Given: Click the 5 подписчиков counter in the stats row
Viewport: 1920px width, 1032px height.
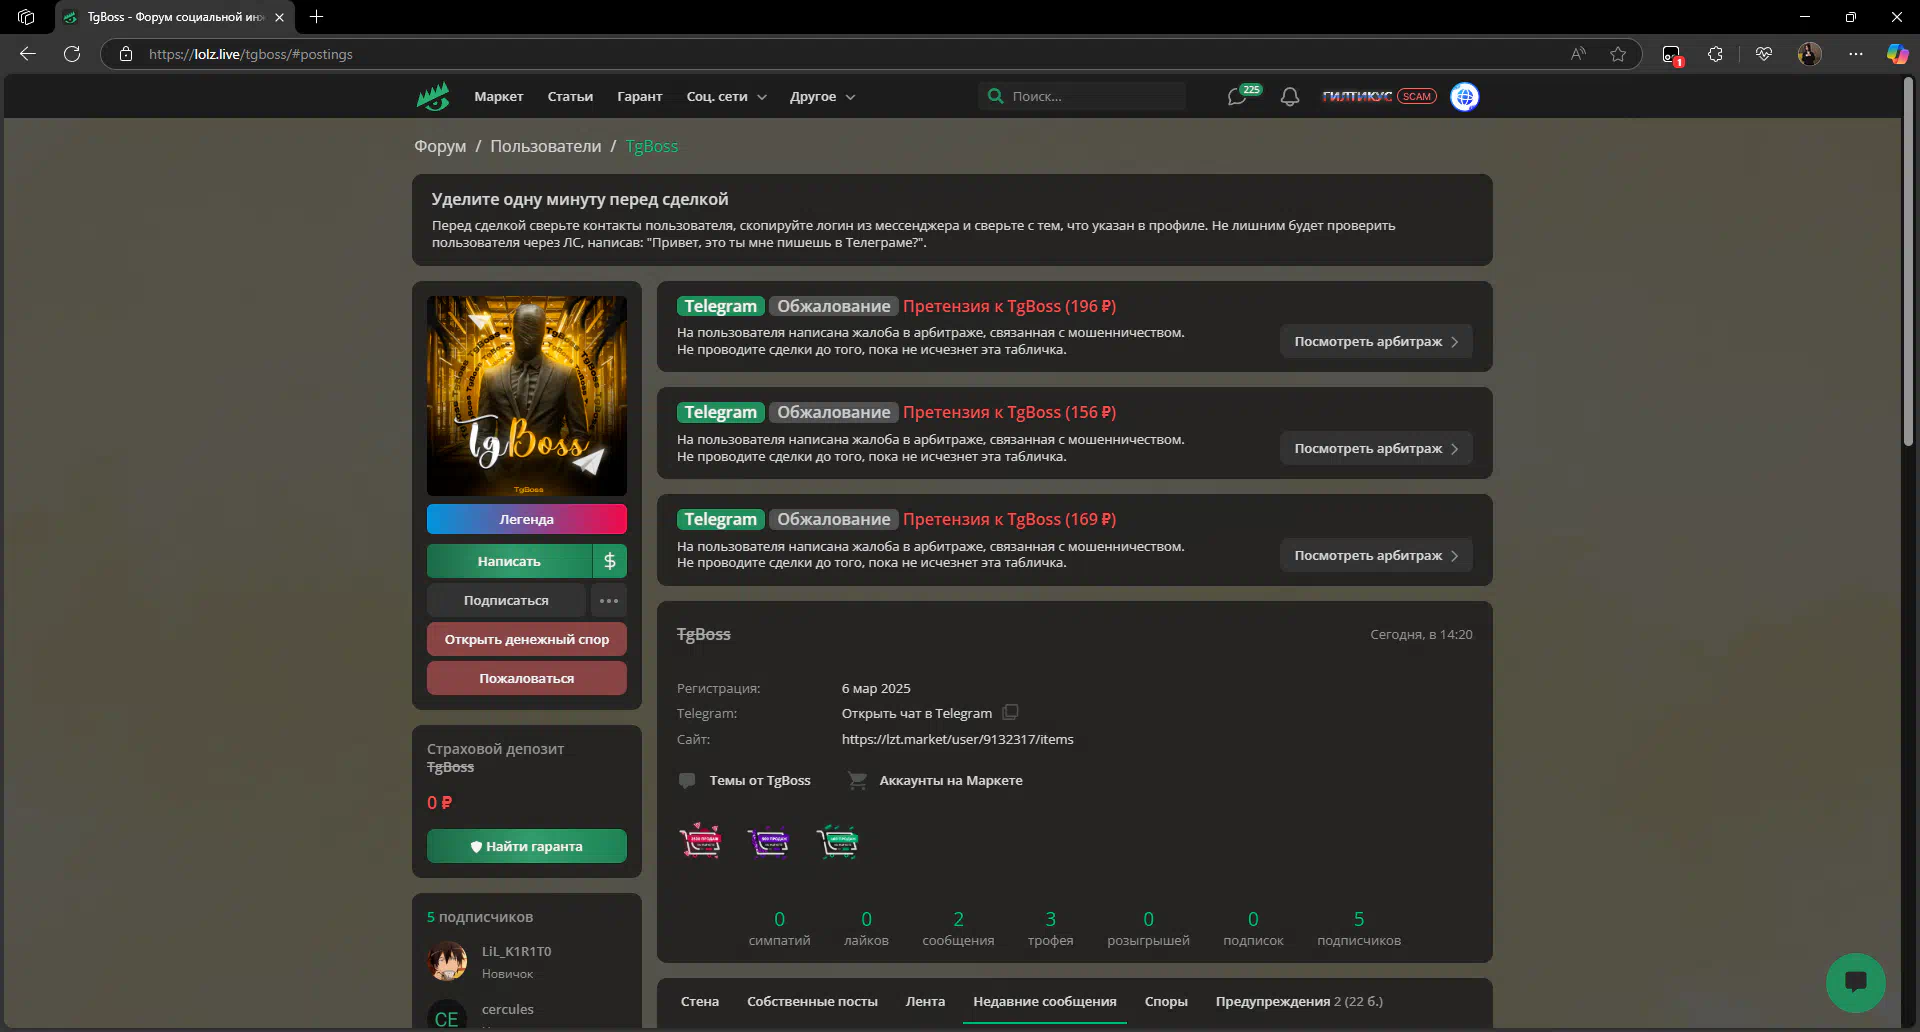Looking at the screenshot, I should point(1359,928).
